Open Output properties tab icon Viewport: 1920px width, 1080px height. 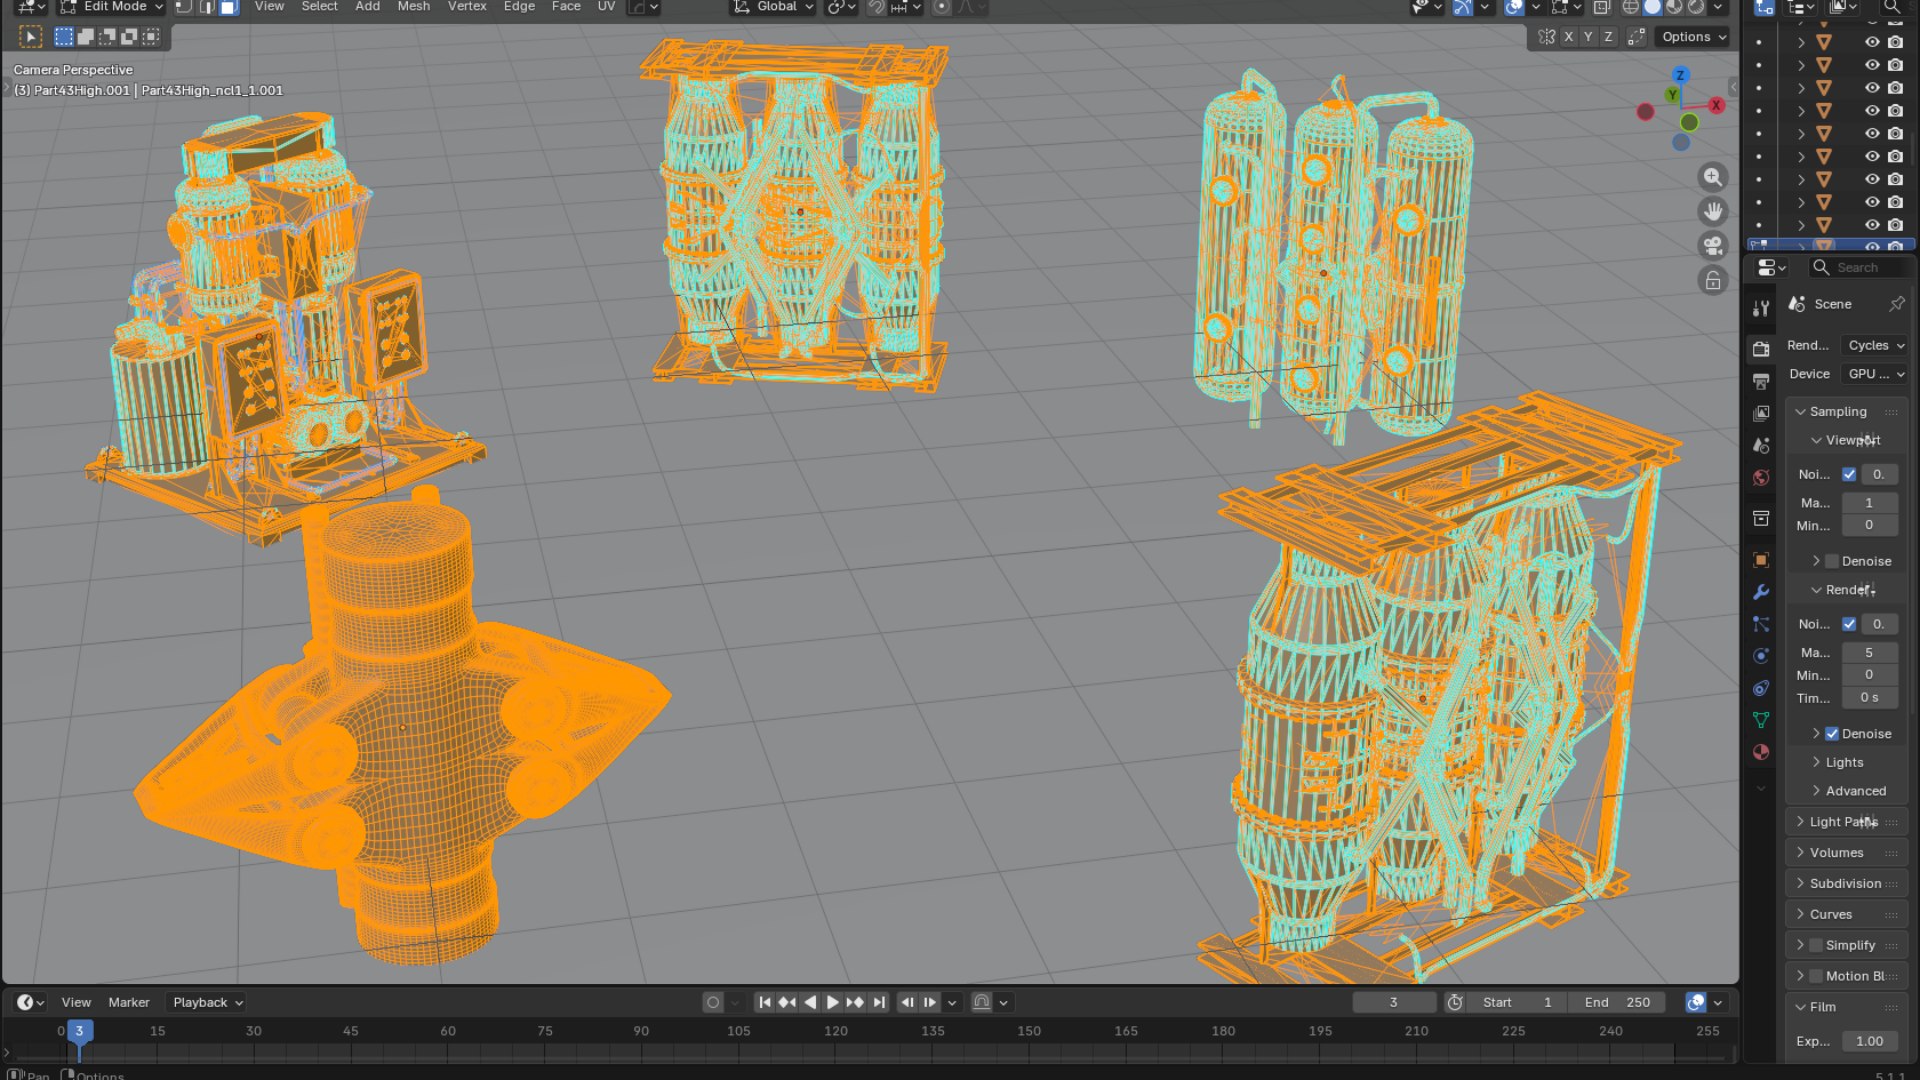point(1761,381)
